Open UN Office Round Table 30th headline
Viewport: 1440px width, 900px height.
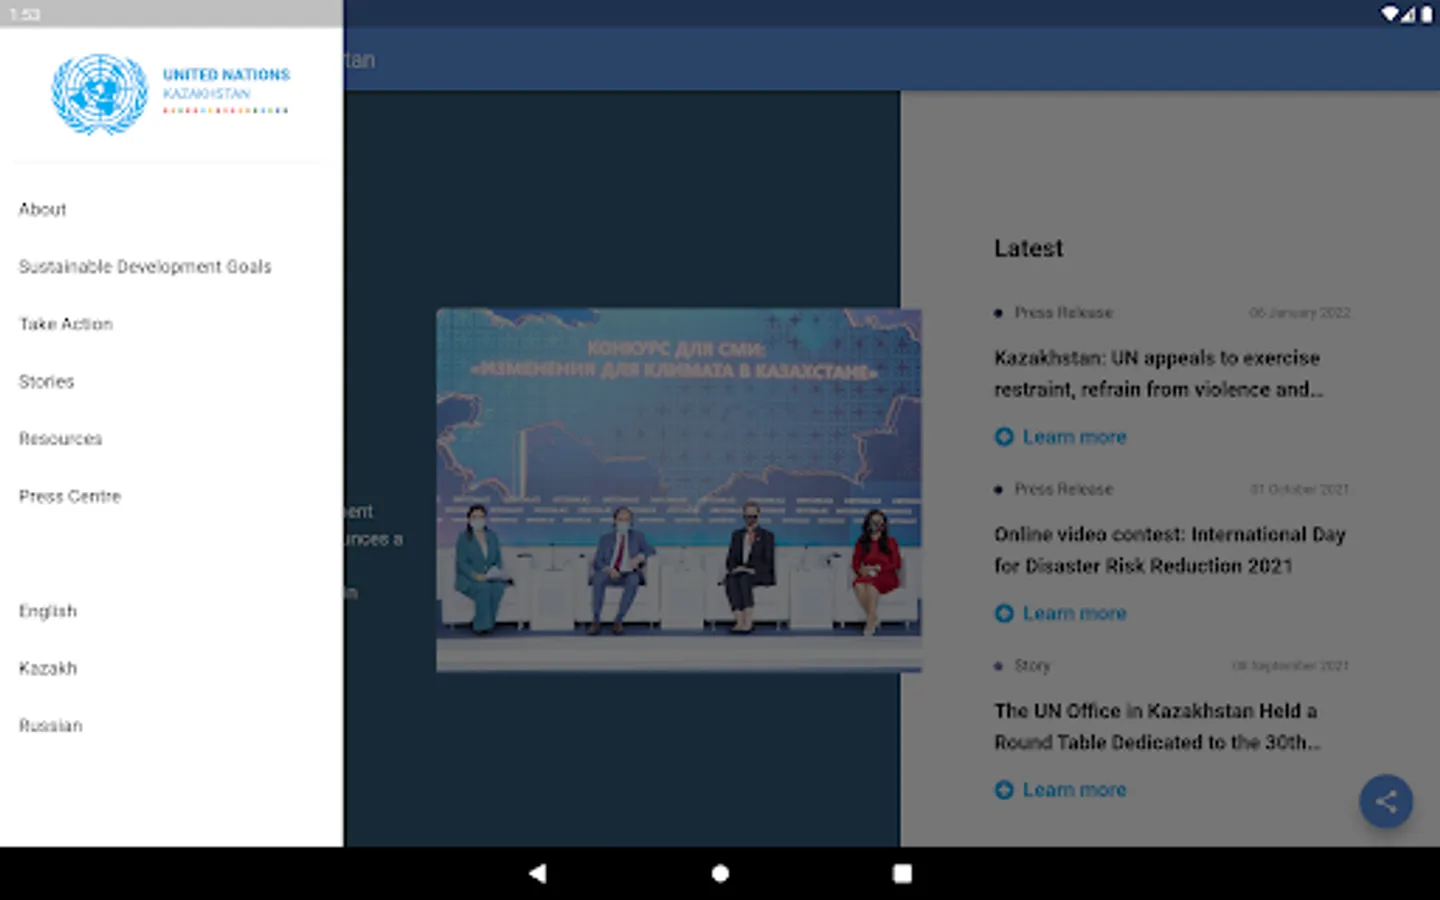(1157, 726)
